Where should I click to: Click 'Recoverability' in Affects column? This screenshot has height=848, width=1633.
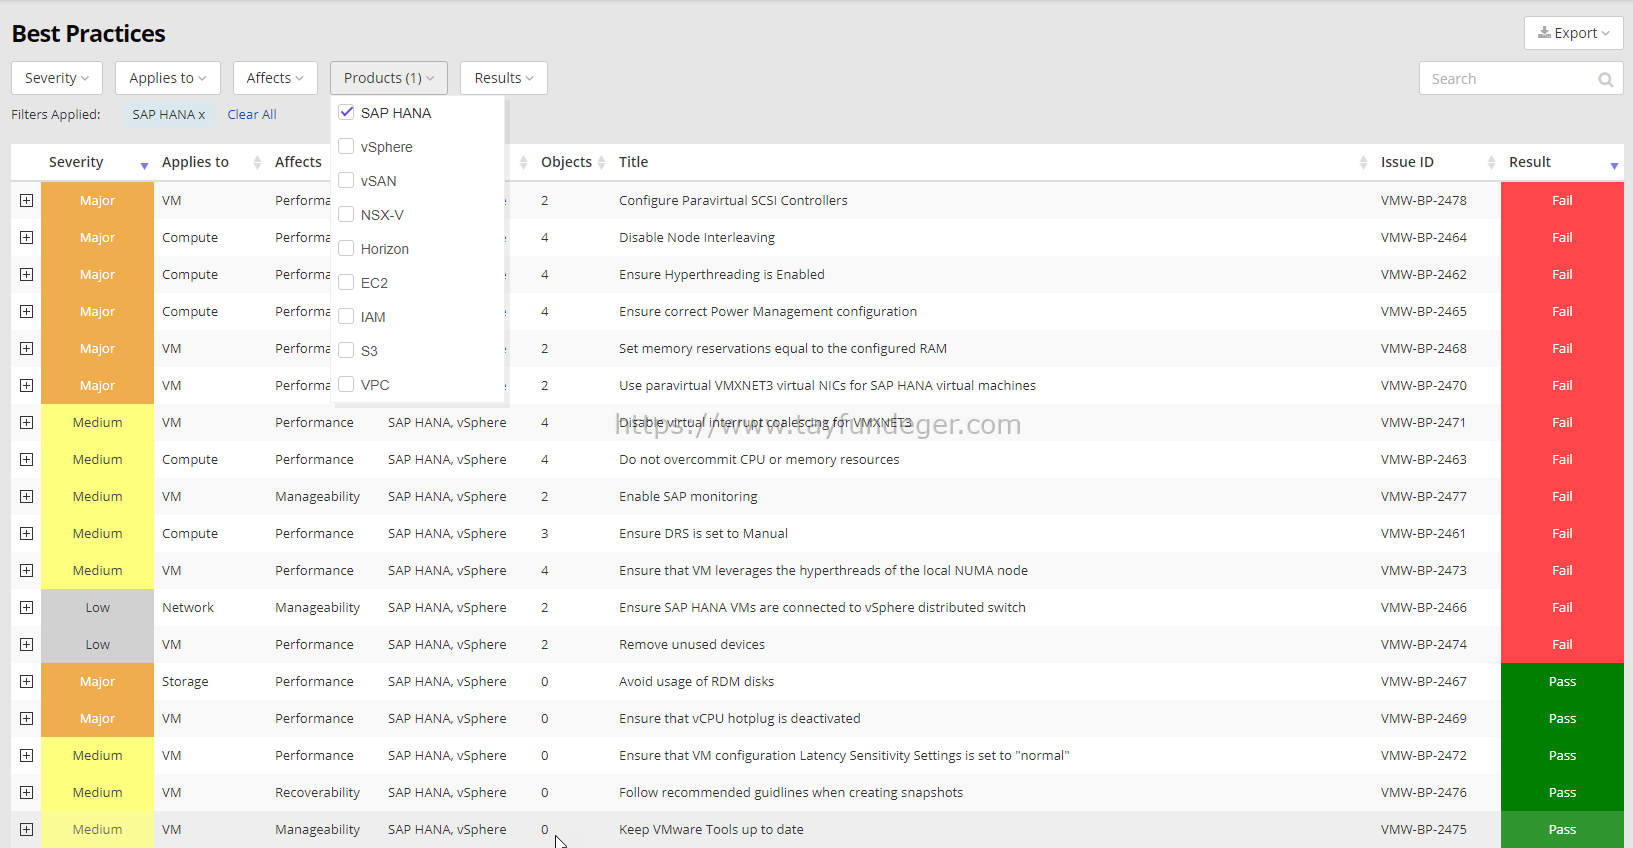click(x=317, y=792)
